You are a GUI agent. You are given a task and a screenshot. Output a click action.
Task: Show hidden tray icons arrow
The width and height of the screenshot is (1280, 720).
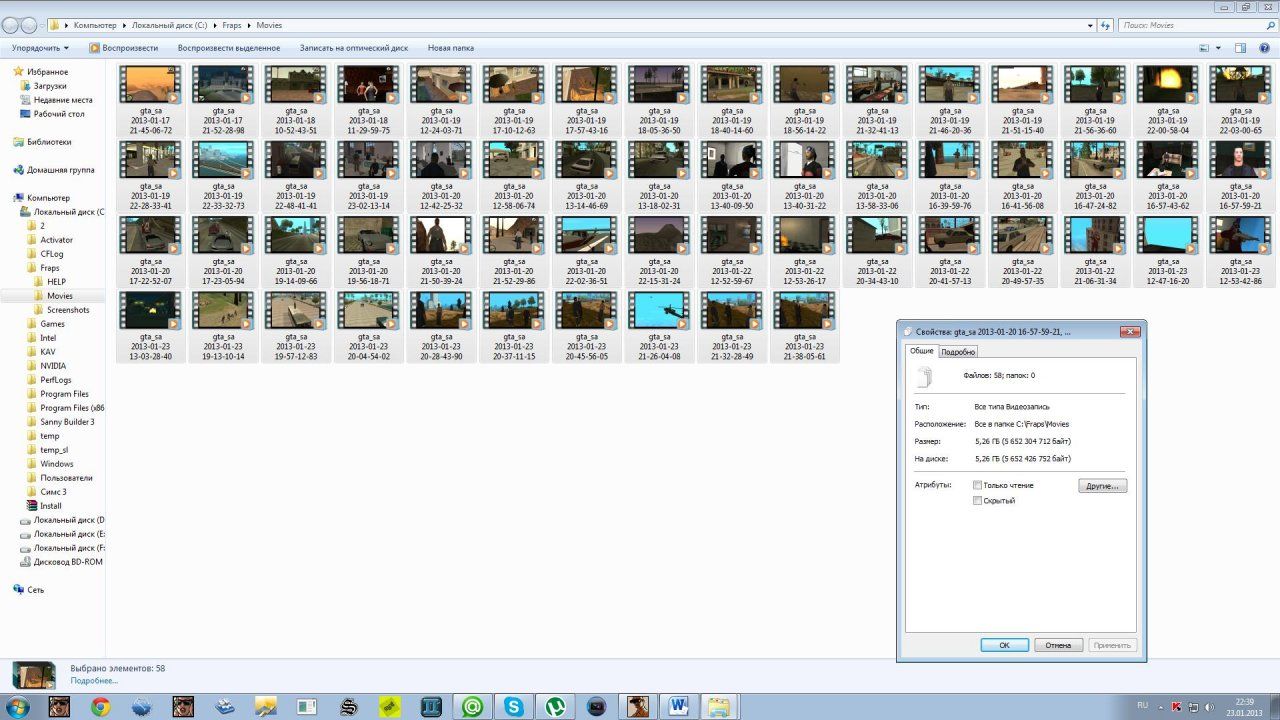(1161, 707)
